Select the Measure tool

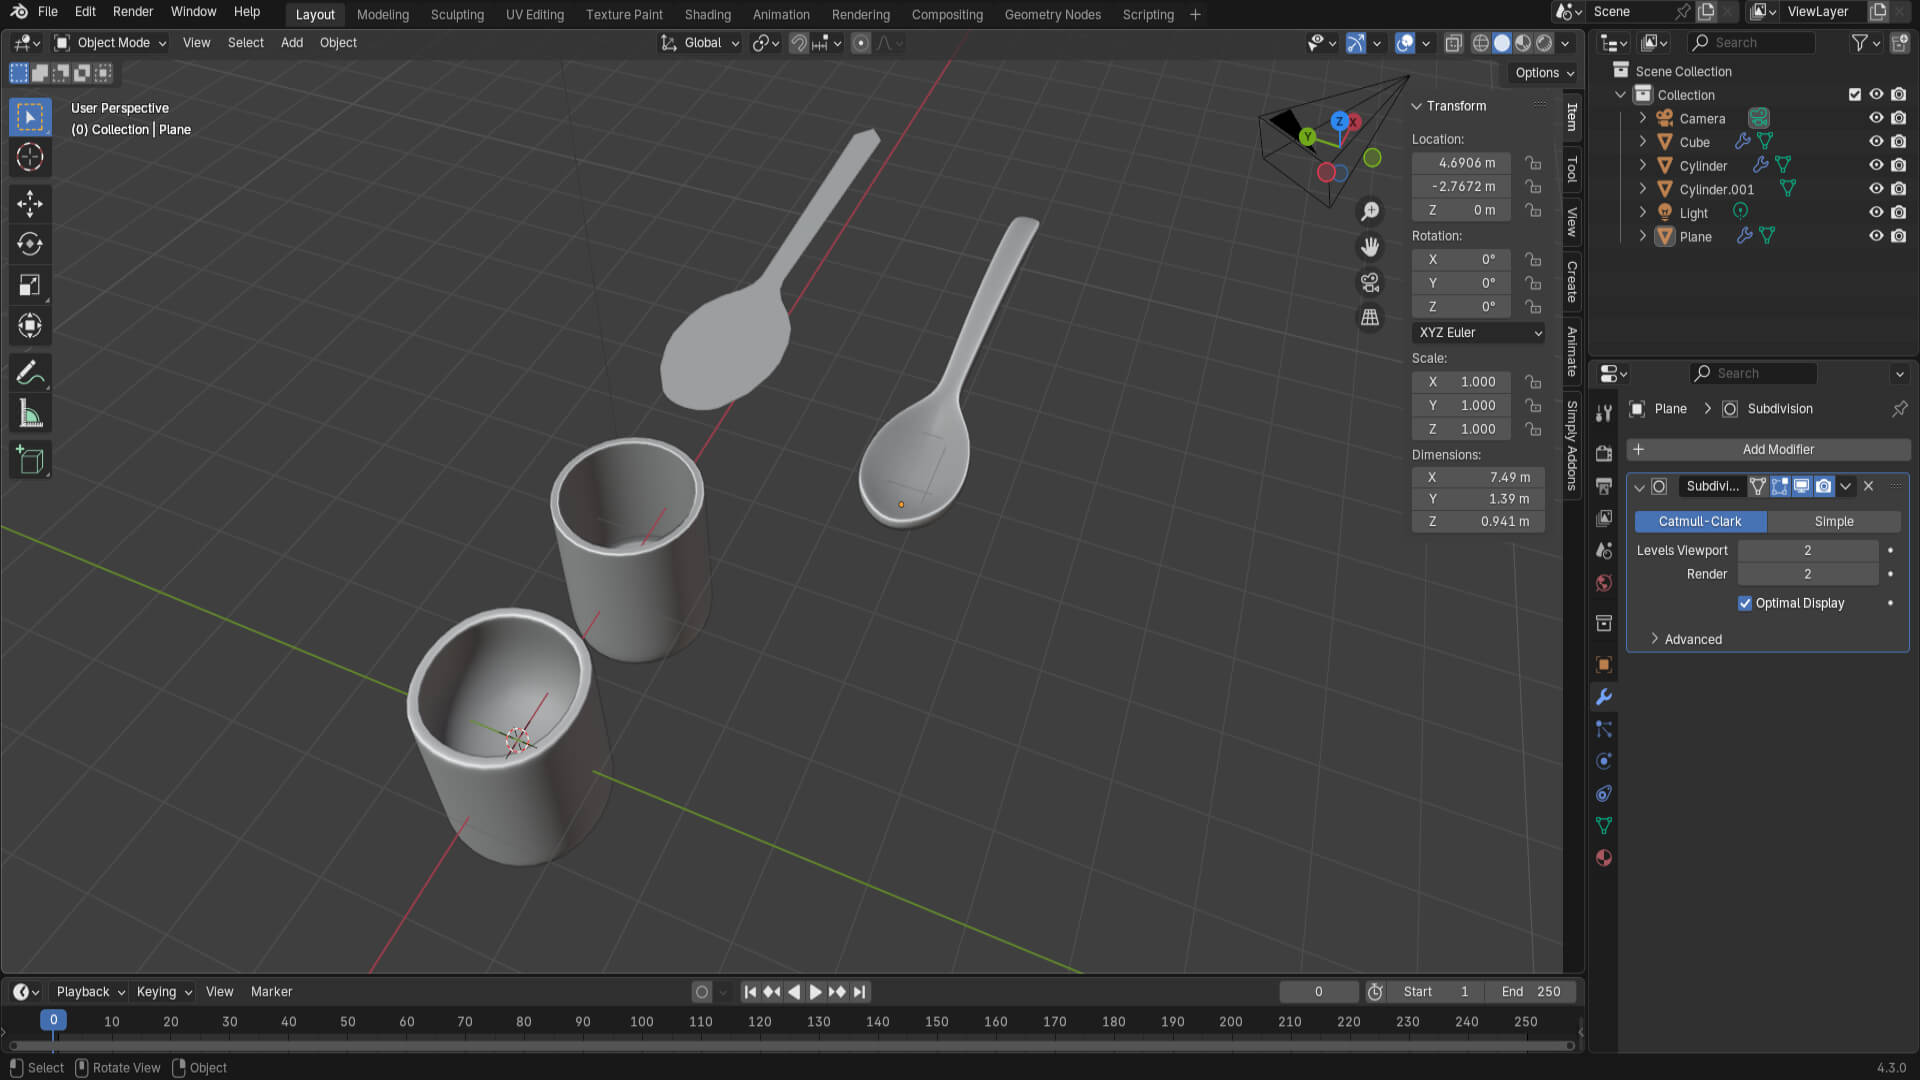pos(30,414)
